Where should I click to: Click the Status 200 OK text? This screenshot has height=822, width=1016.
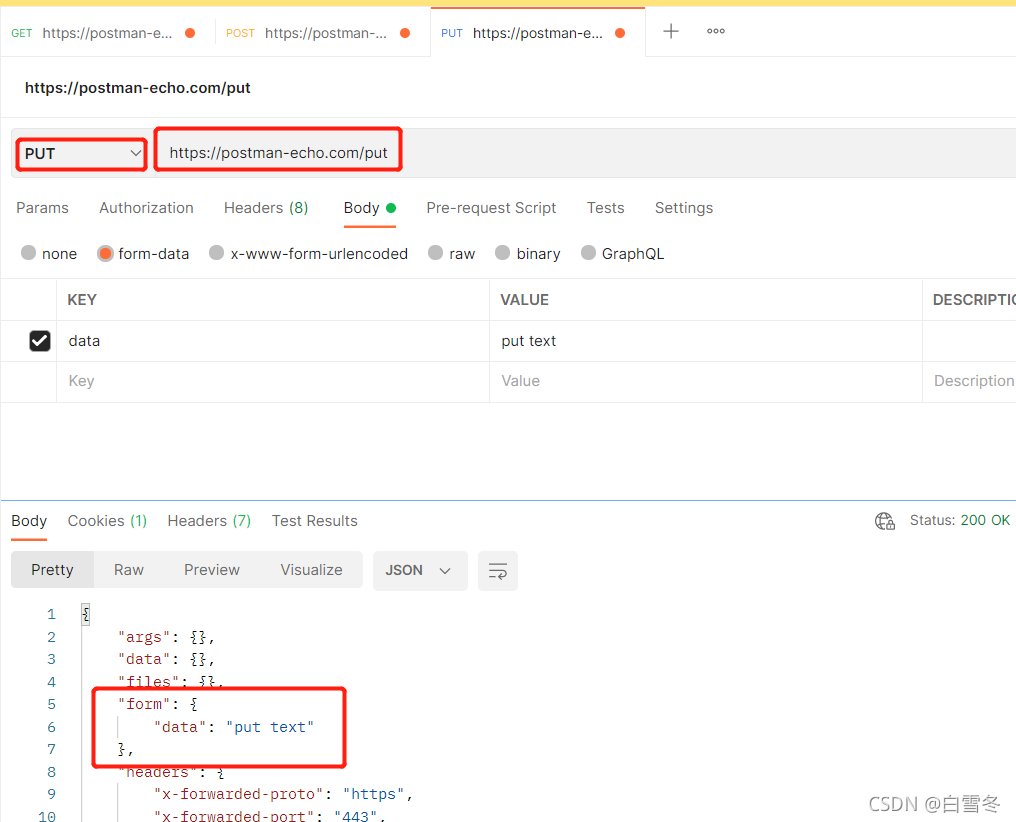pyautogui.click(x=960, y=520)
